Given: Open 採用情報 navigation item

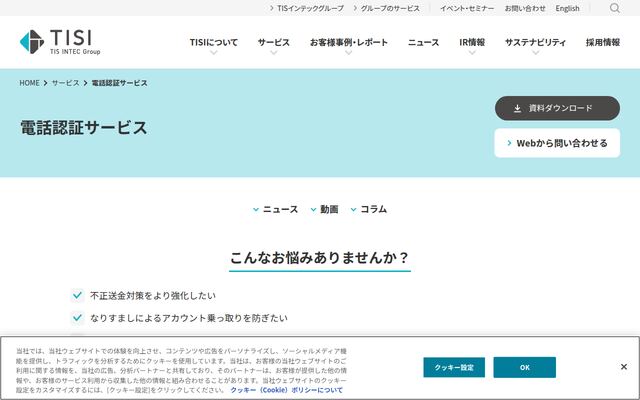Looking at the screenshot, I should pos(603,42).
